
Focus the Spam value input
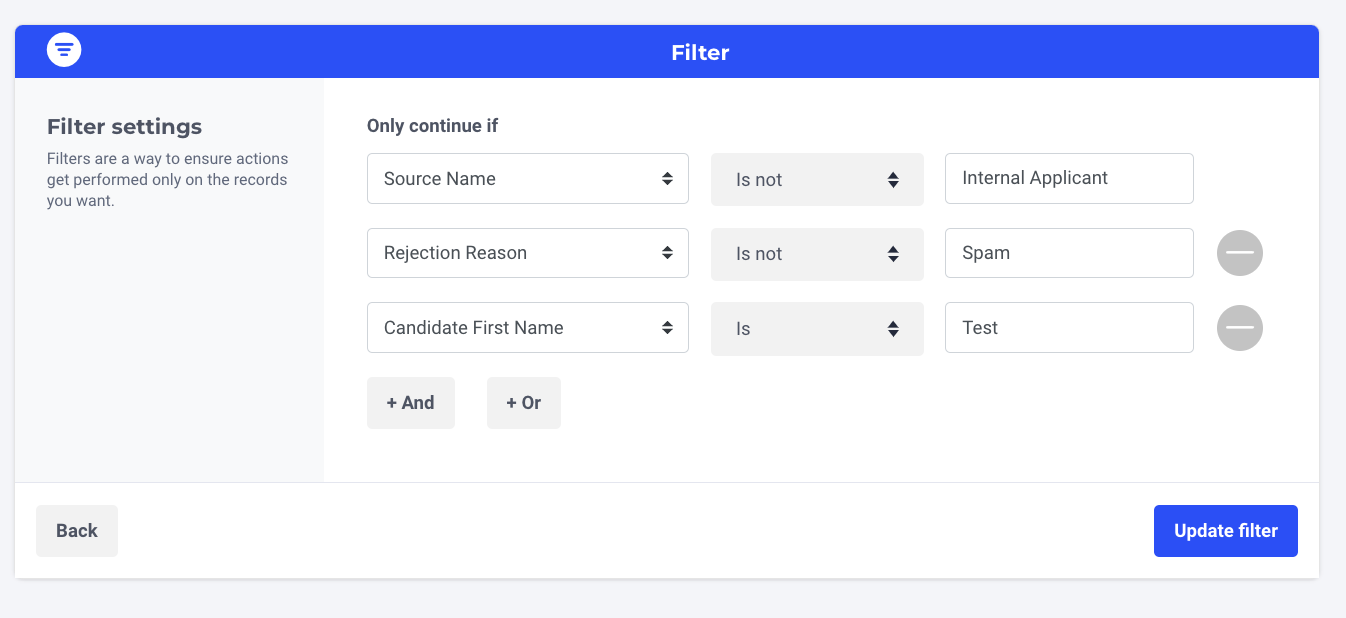tap(1068, 253)
